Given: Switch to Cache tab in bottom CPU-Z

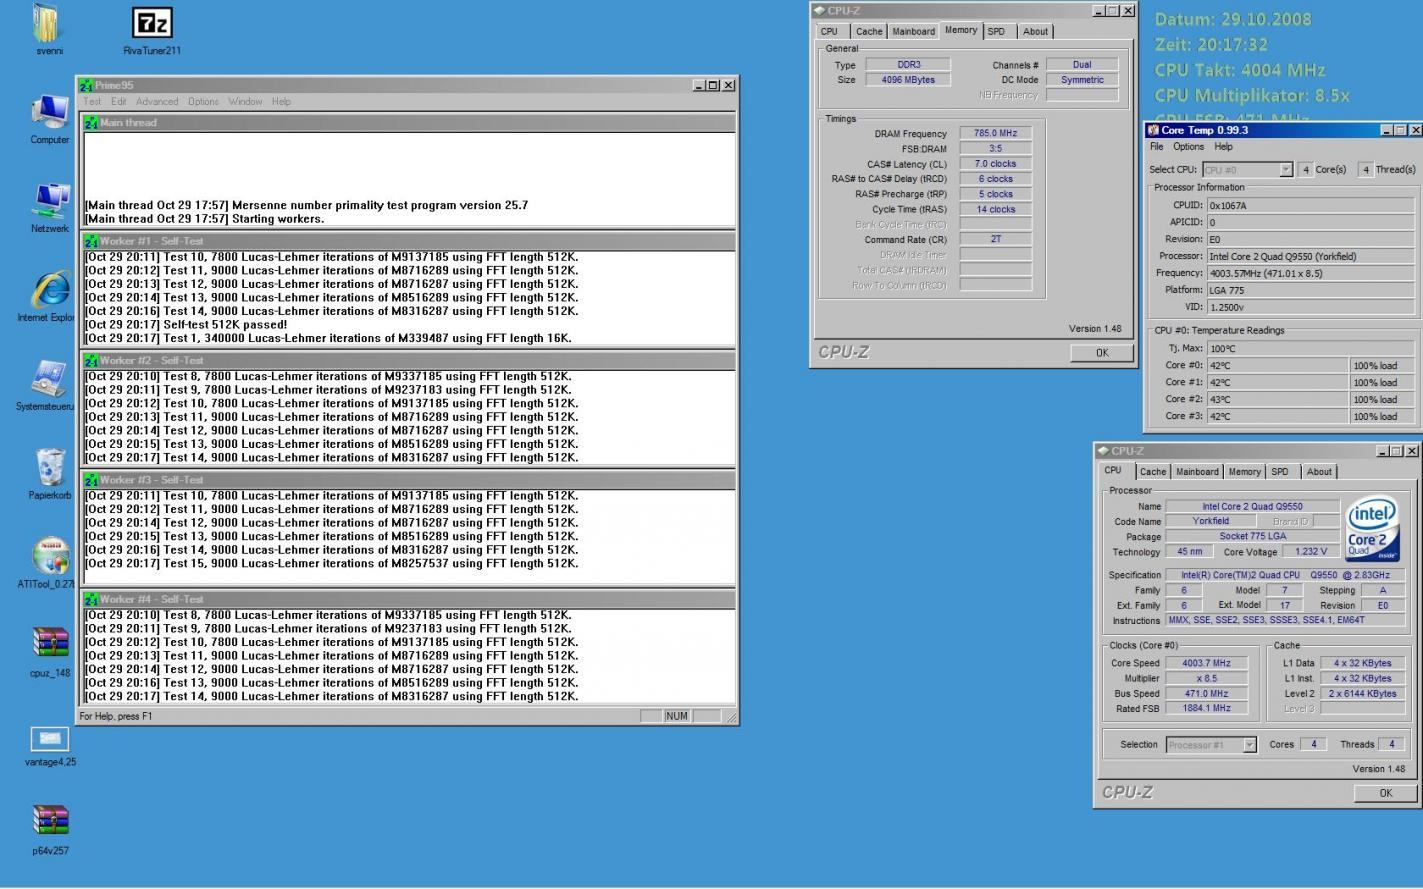Looking at the screenshot, I should click(x=1153, y=472).
